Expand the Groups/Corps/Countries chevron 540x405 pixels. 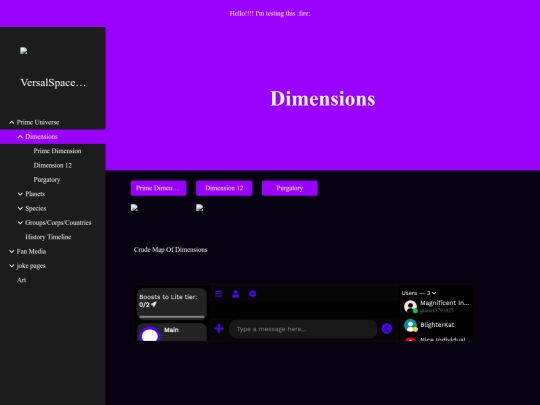click(x=20, y=222)
